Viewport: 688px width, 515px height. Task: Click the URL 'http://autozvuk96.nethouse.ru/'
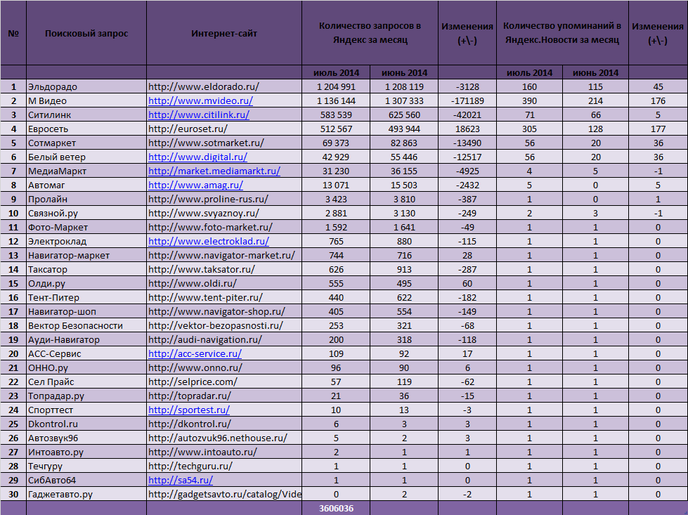[x=218, y=437]
